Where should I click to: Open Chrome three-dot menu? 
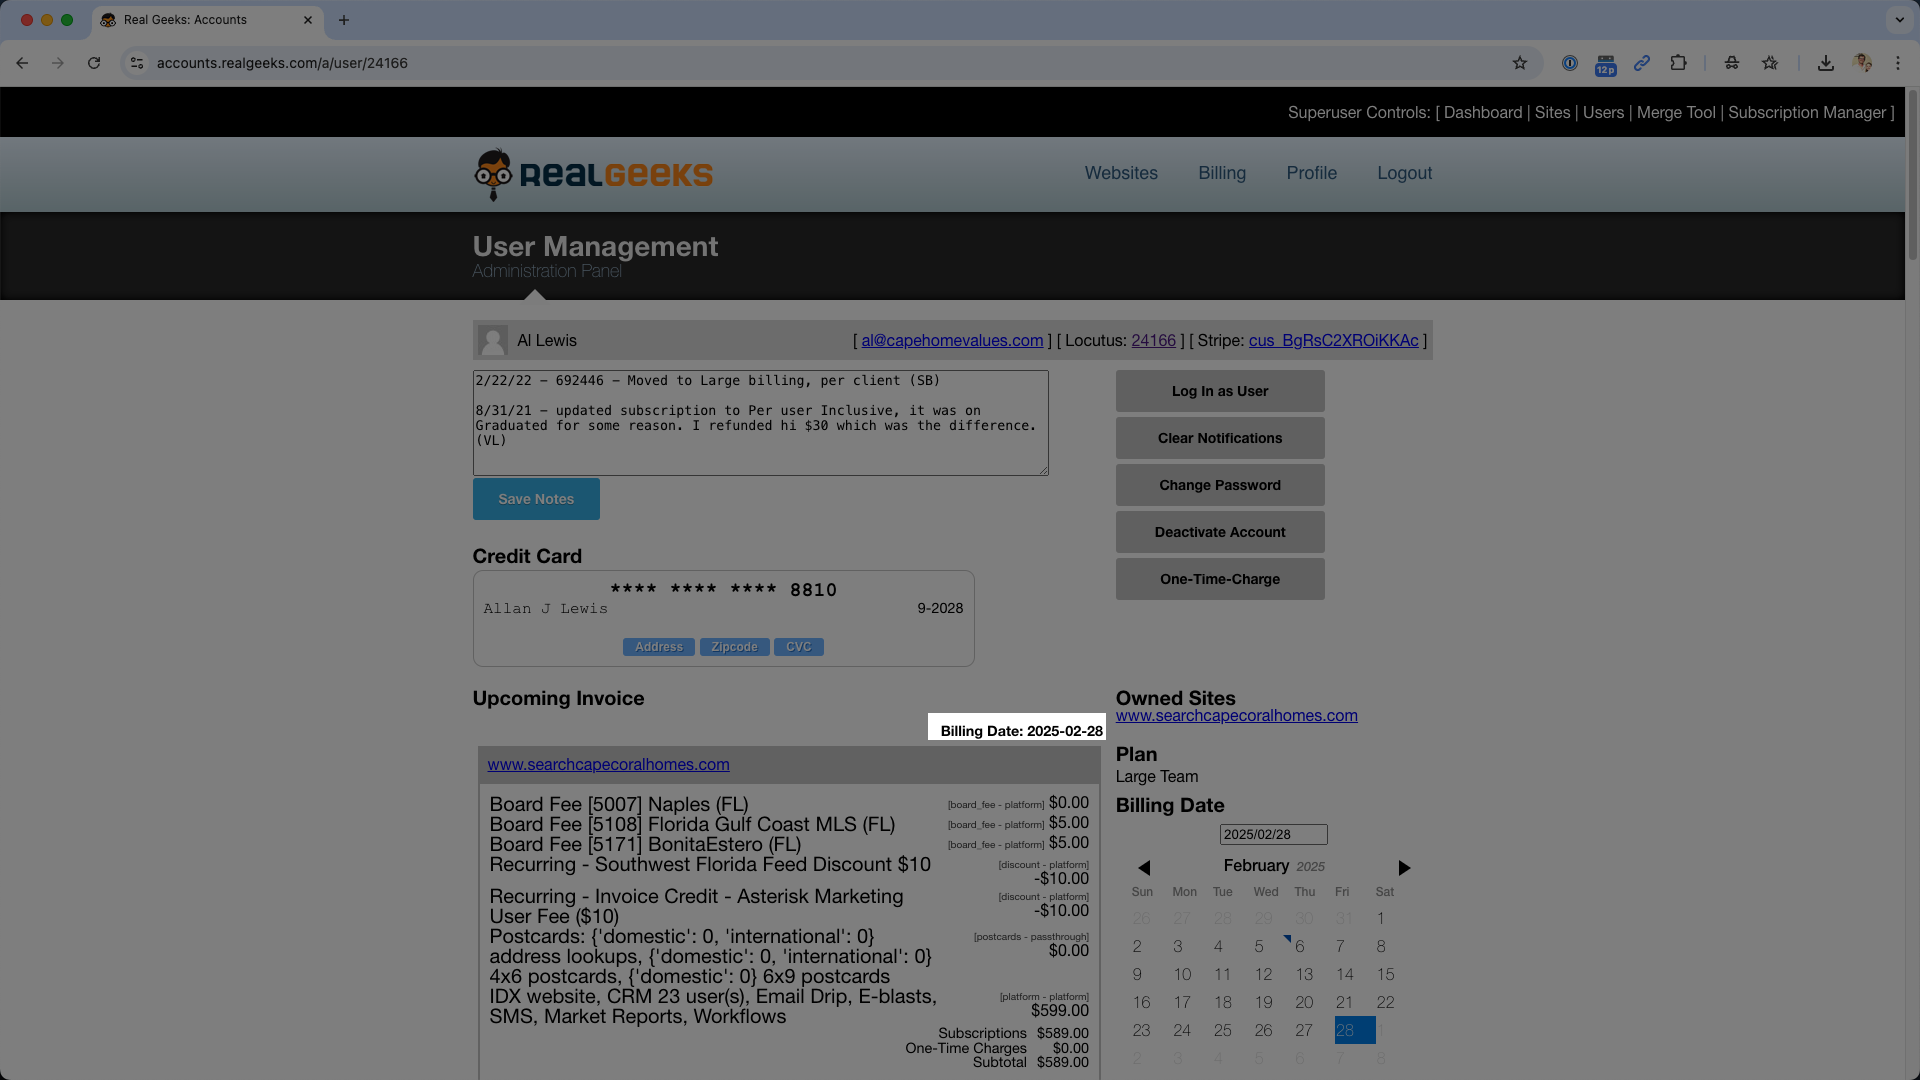1898,63
